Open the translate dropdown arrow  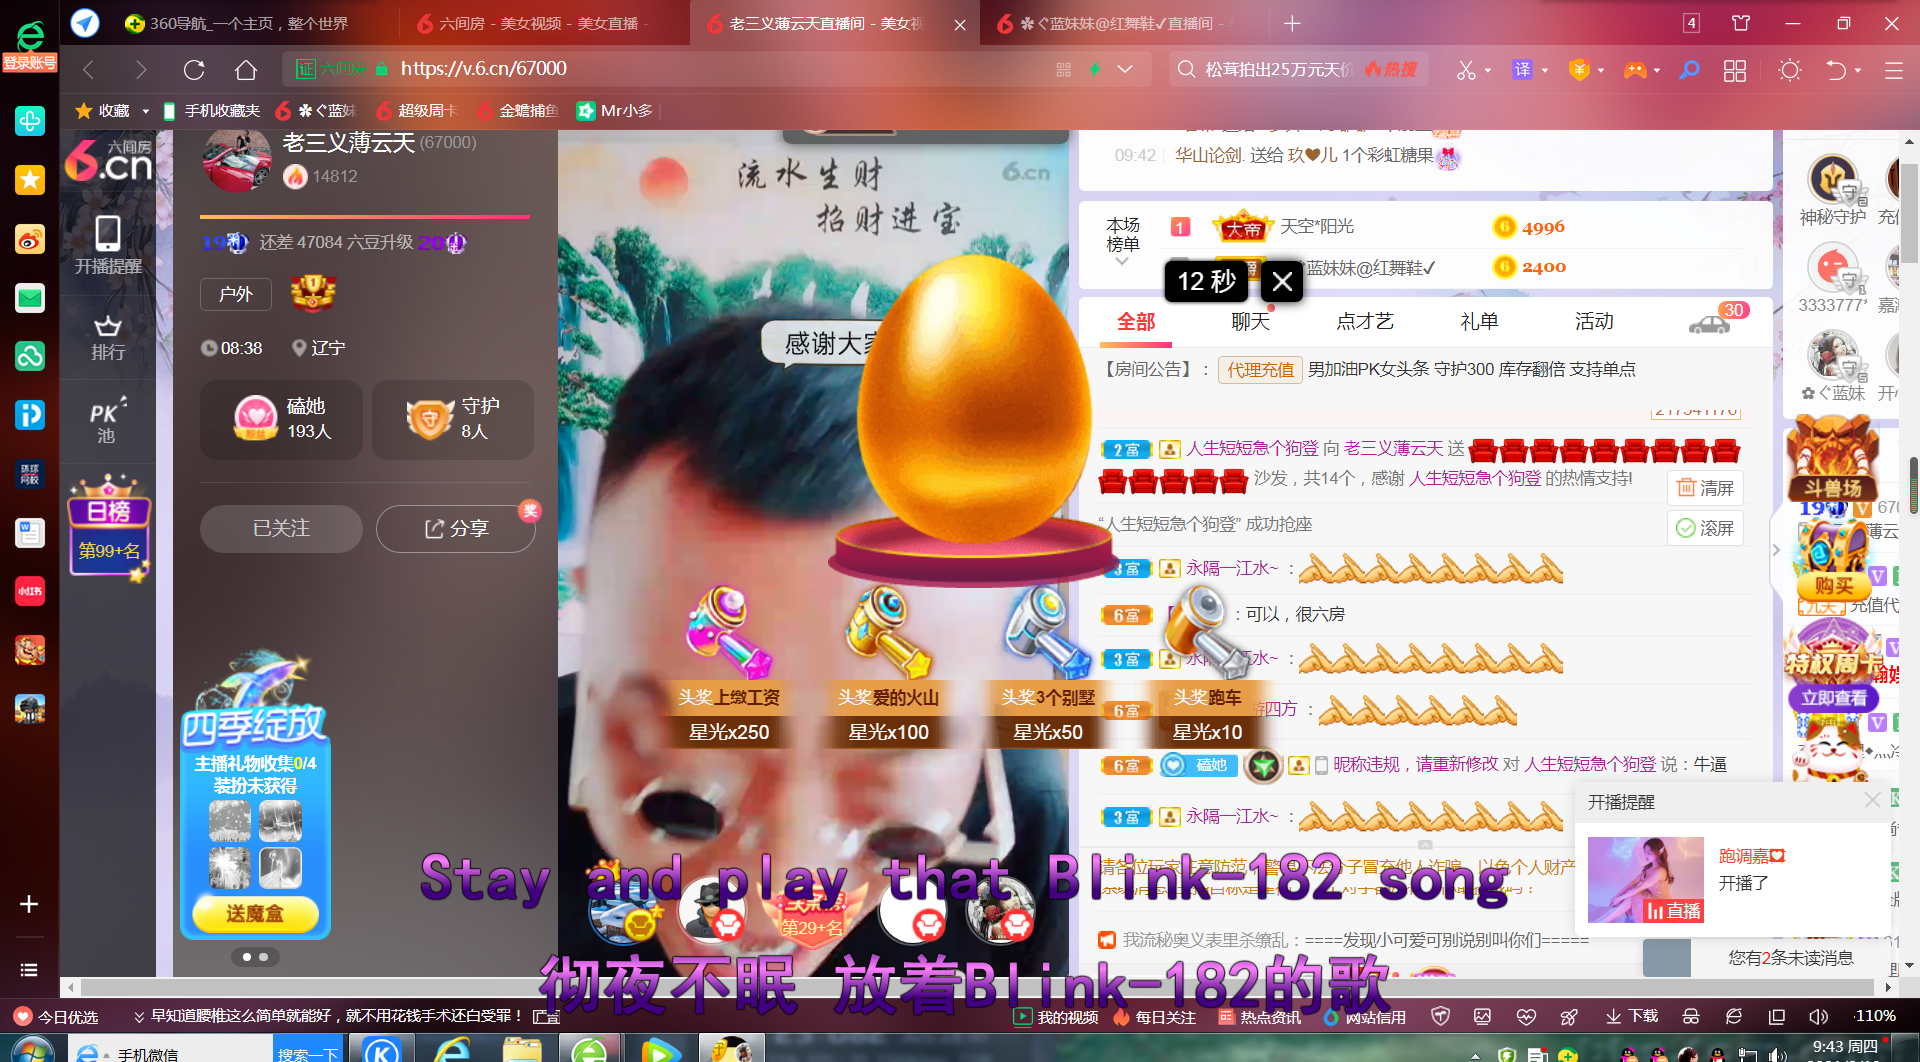coord(1545,71)
